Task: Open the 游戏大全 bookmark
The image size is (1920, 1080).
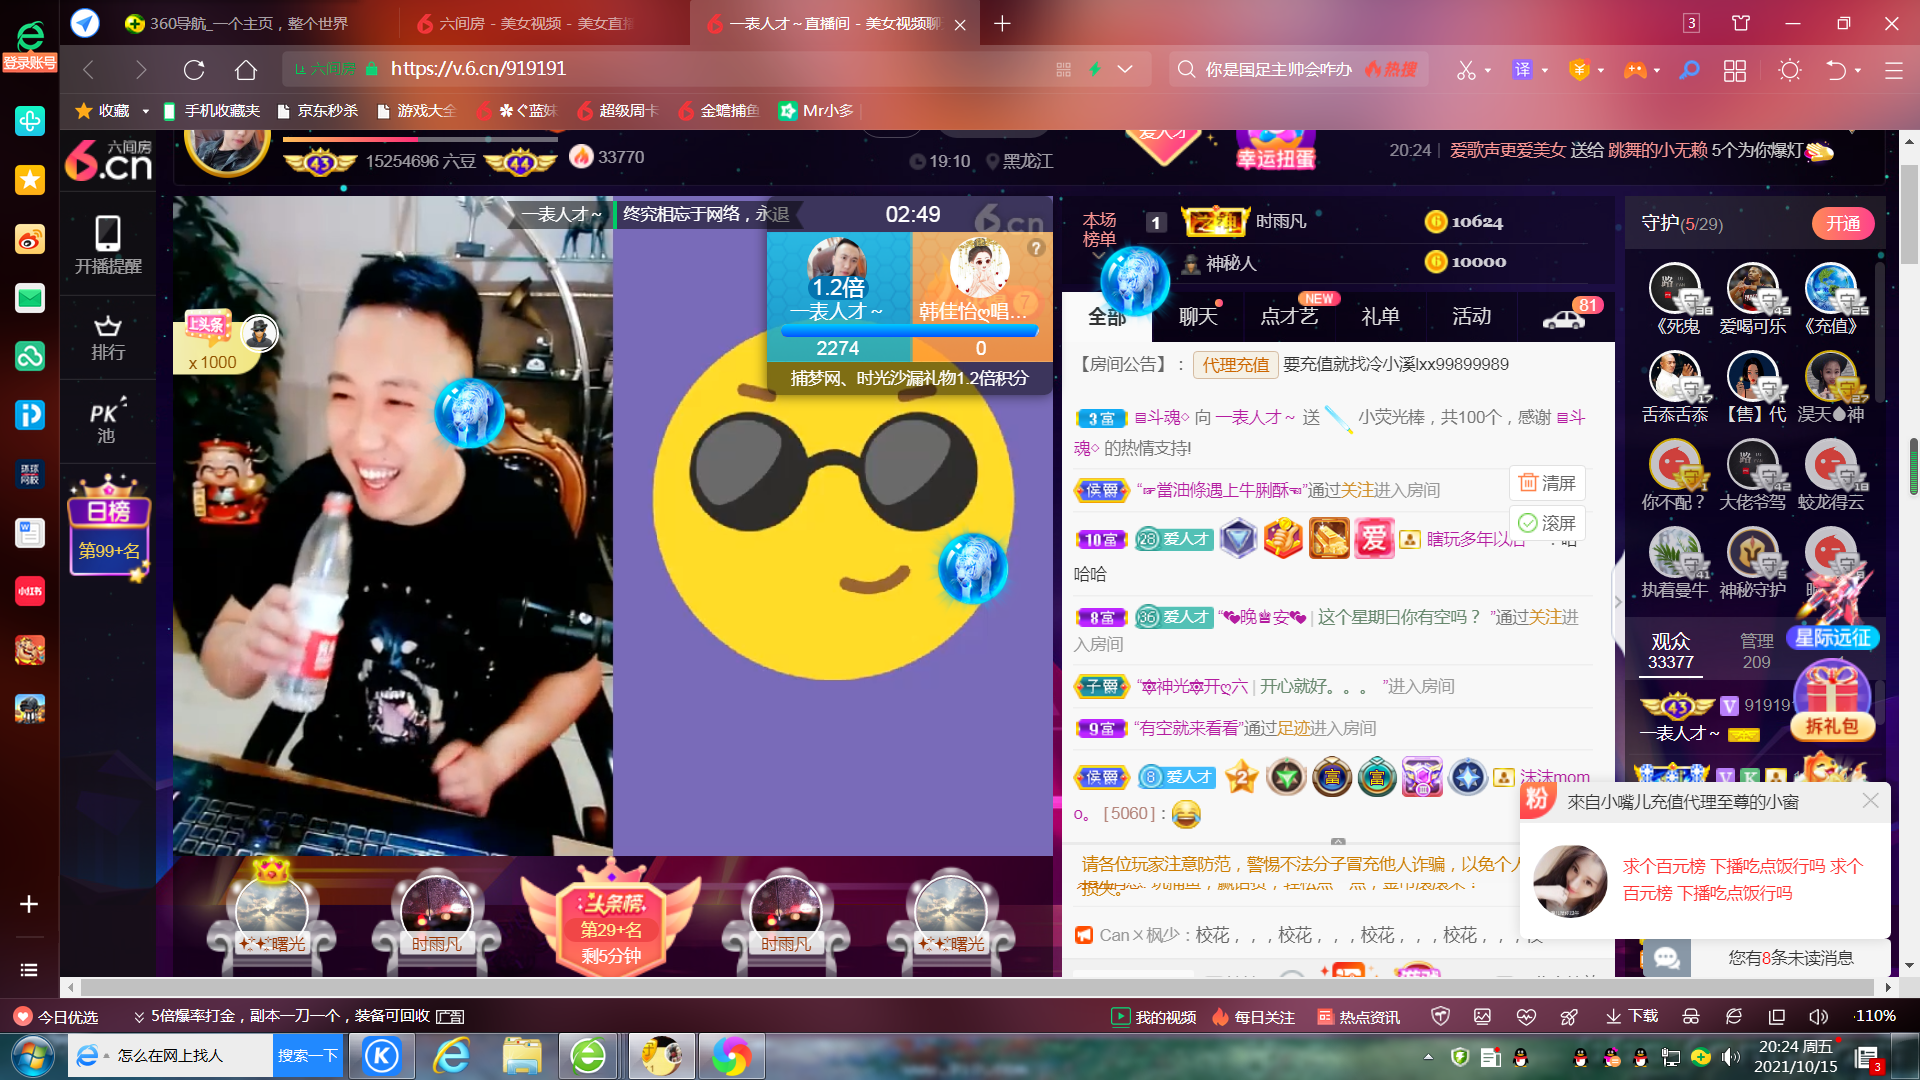Action: point(418,111)
